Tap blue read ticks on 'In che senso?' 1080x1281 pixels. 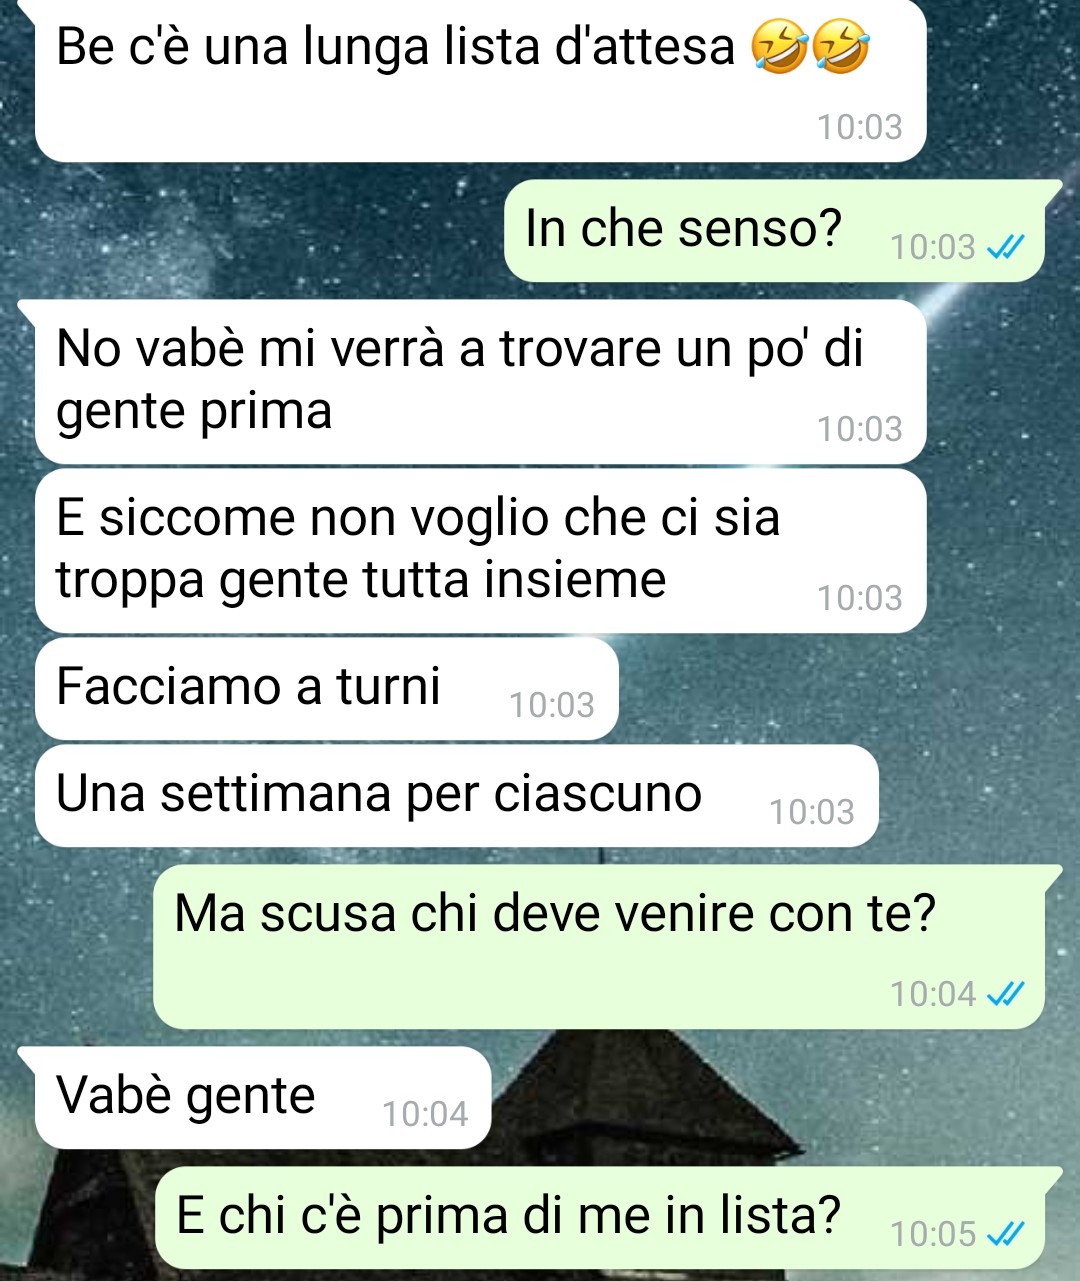pos(1005,248)
